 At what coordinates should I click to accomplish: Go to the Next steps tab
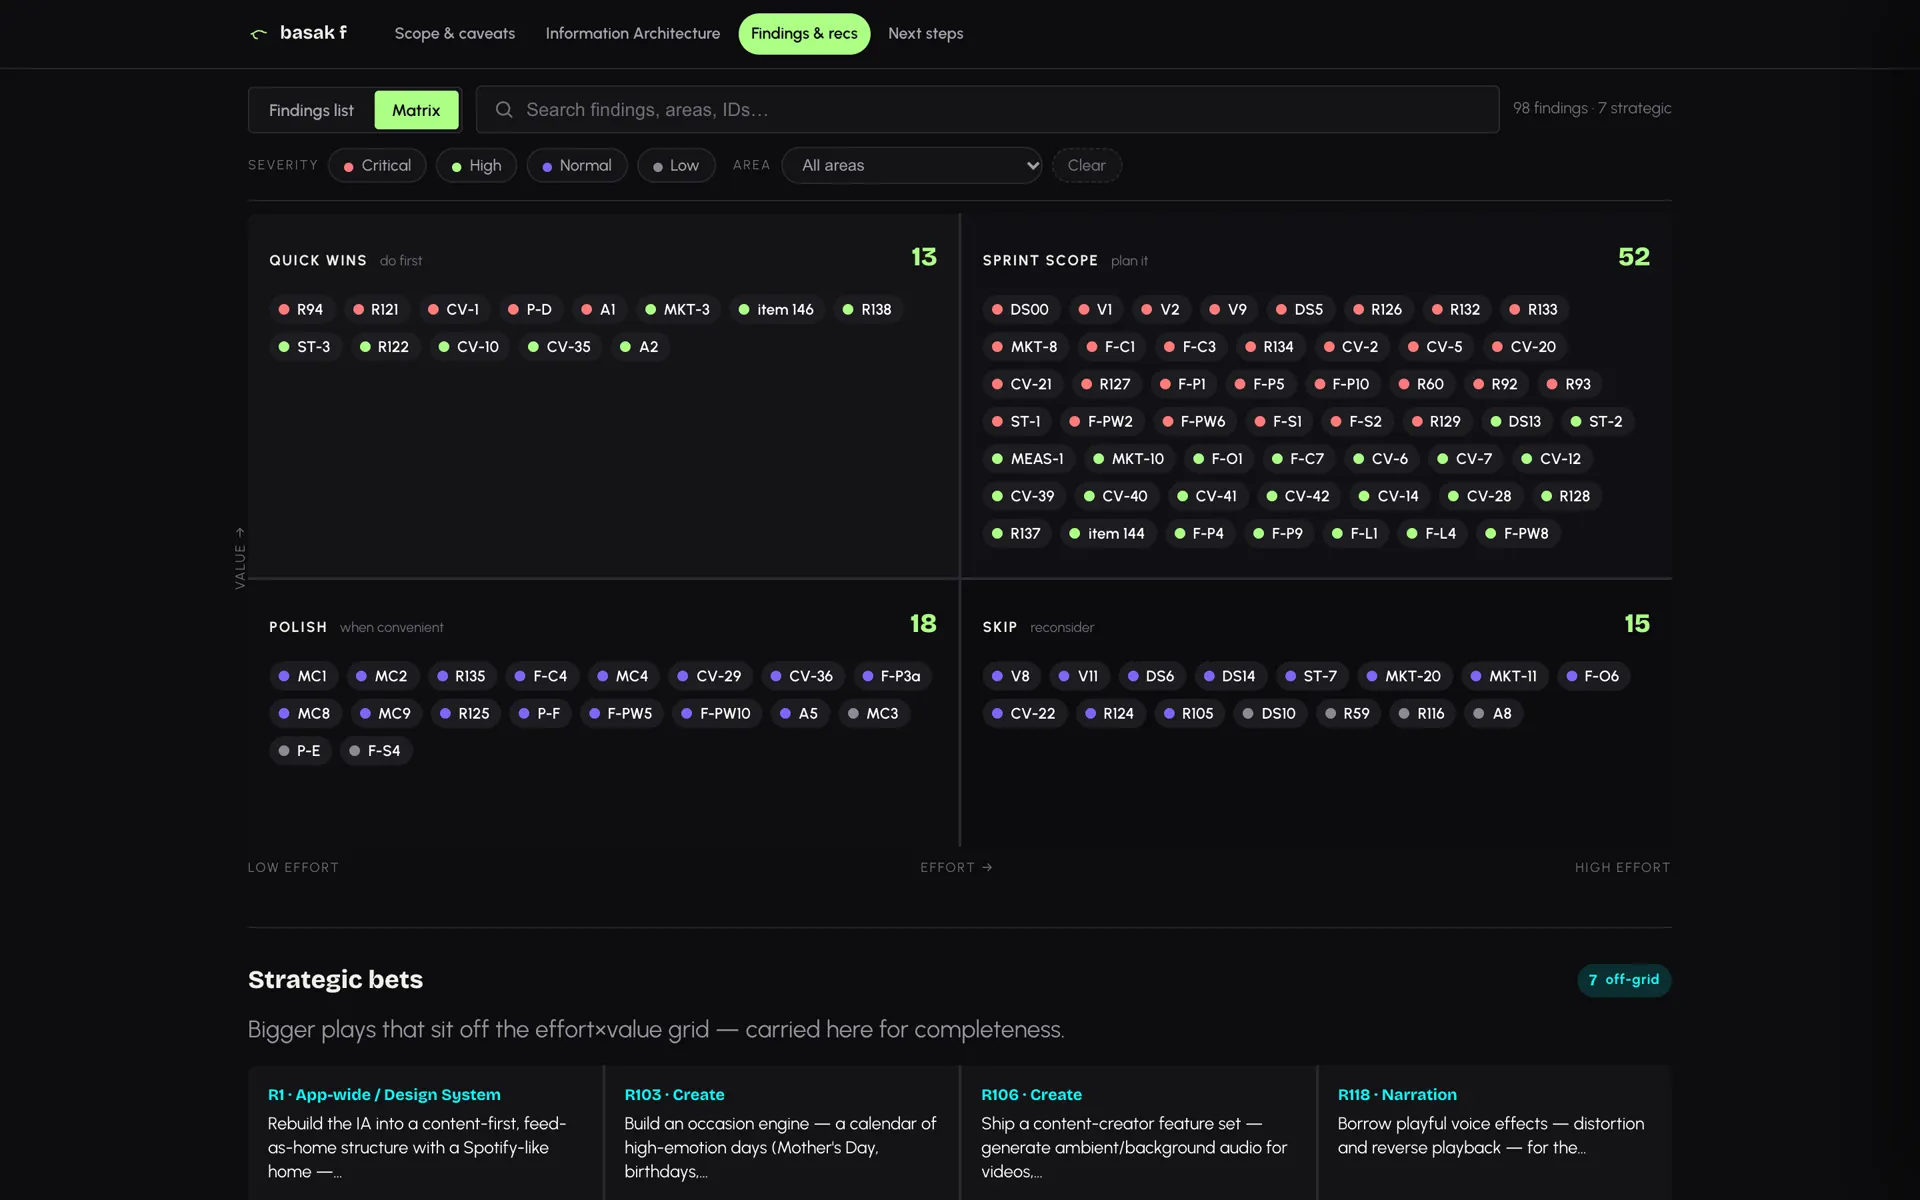[926, 33]
